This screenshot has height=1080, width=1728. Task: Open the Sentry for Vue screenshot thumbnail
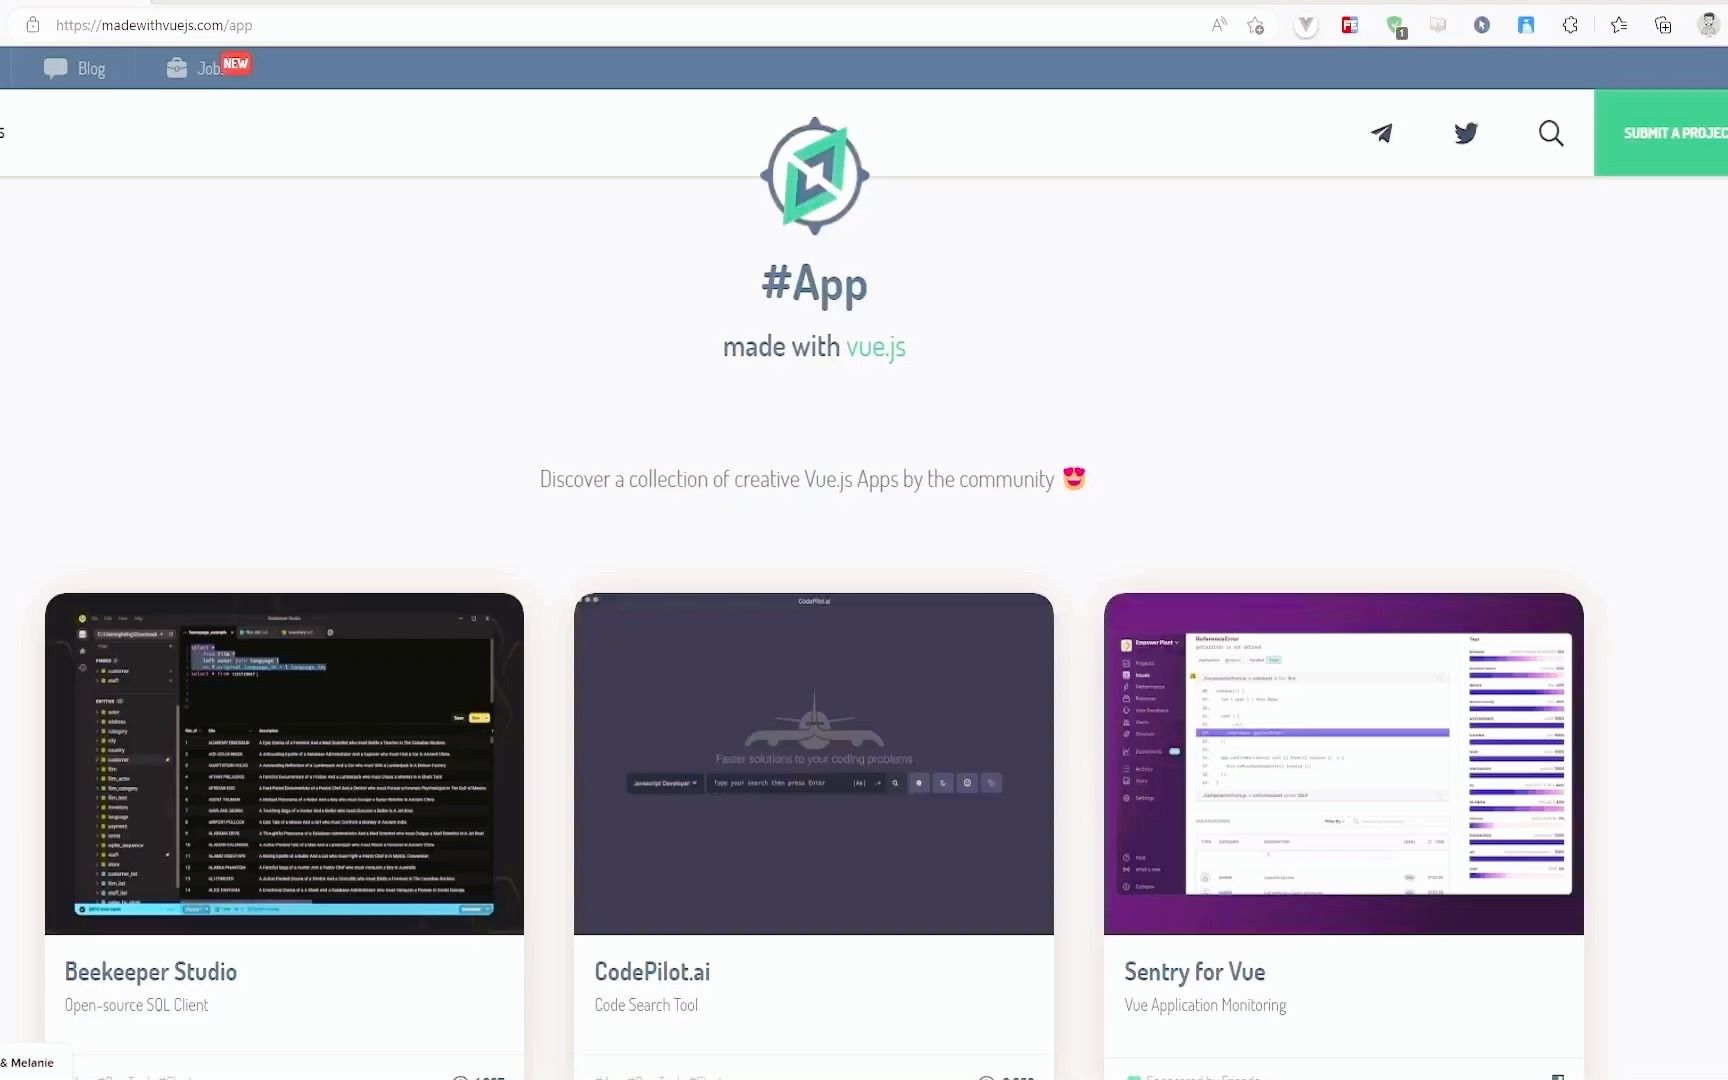(1344, 764)
